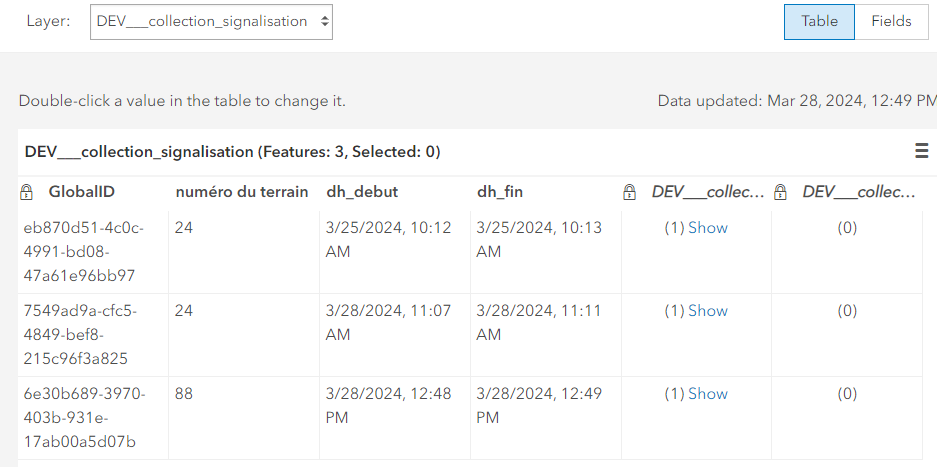Image resolution: width=937 pixels, height=467 pixels.
Task: Switch to the Fields view
Action: coord(891,22)
